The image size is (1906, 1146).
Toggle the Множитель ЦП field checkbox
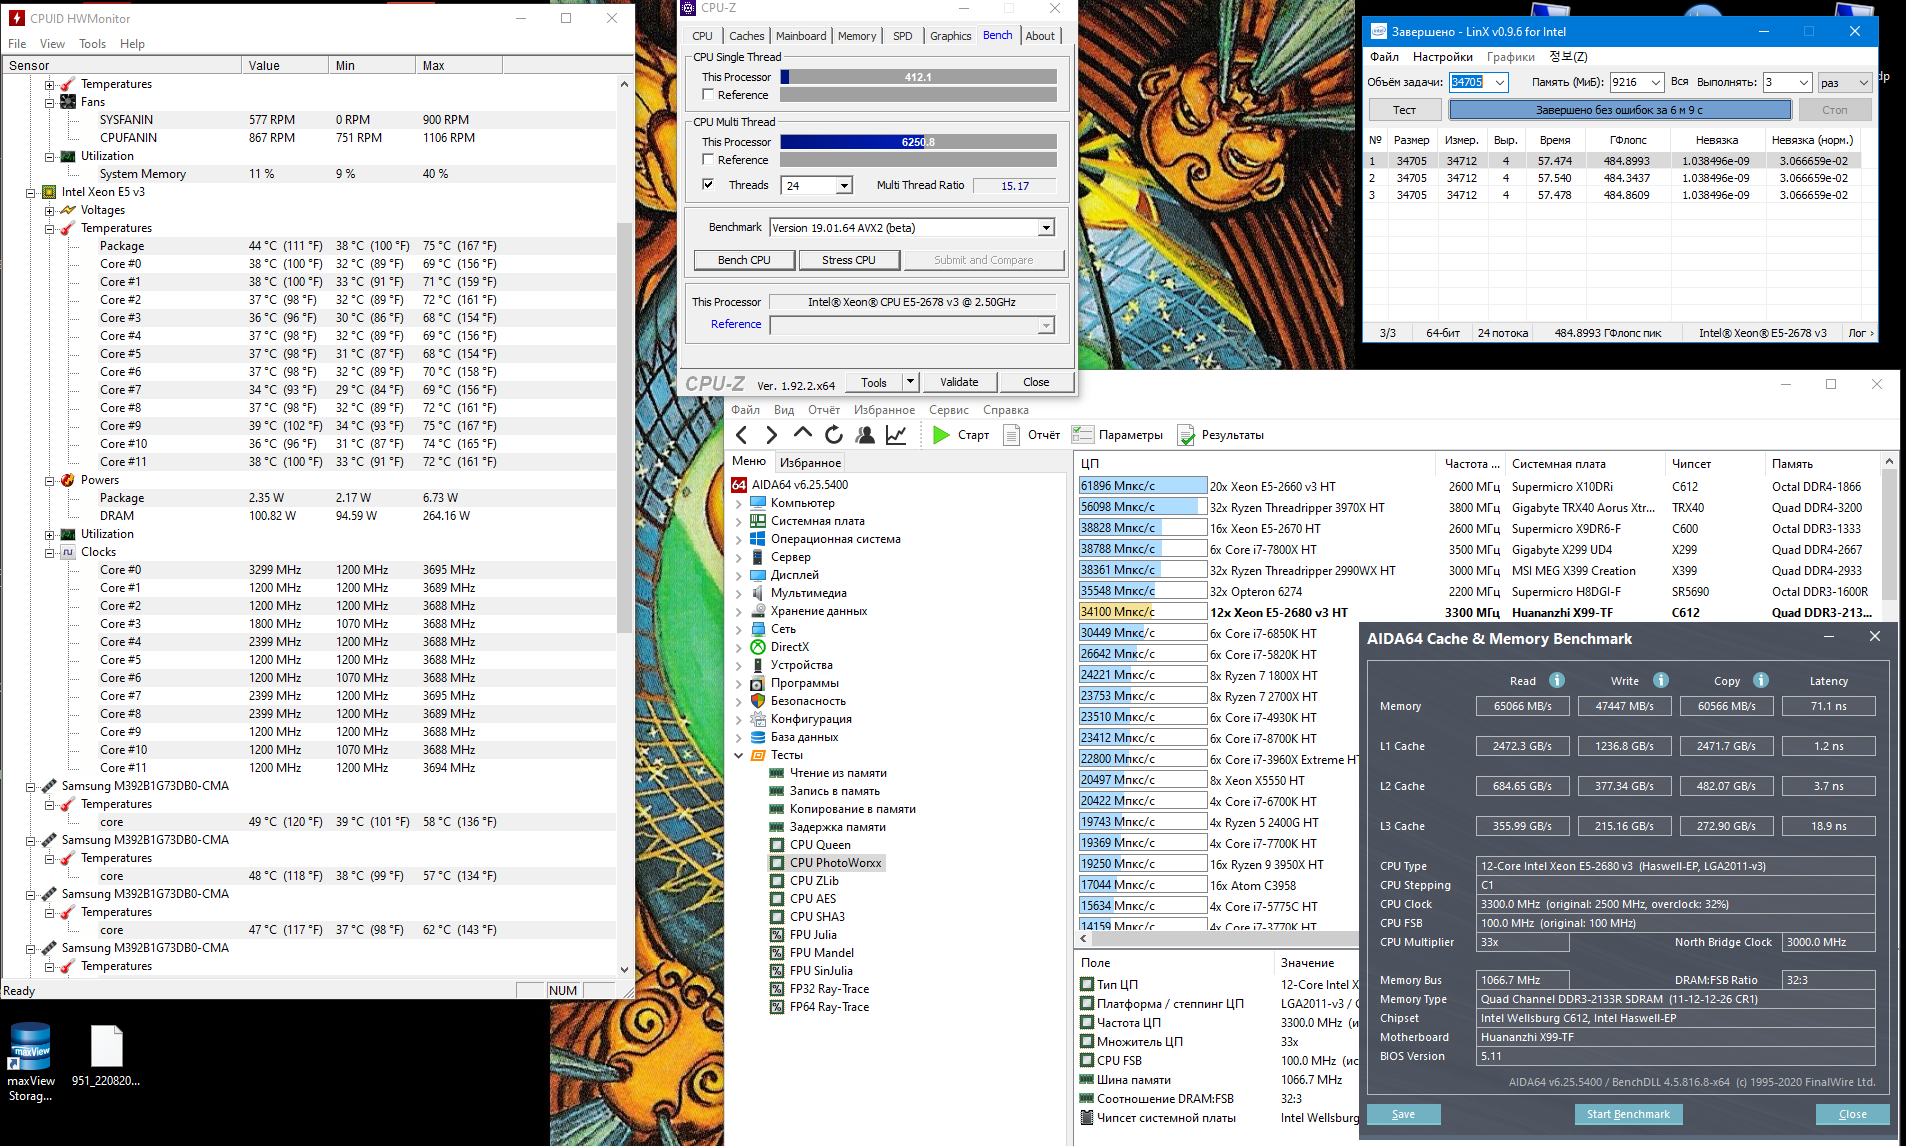point(1087,1042)
